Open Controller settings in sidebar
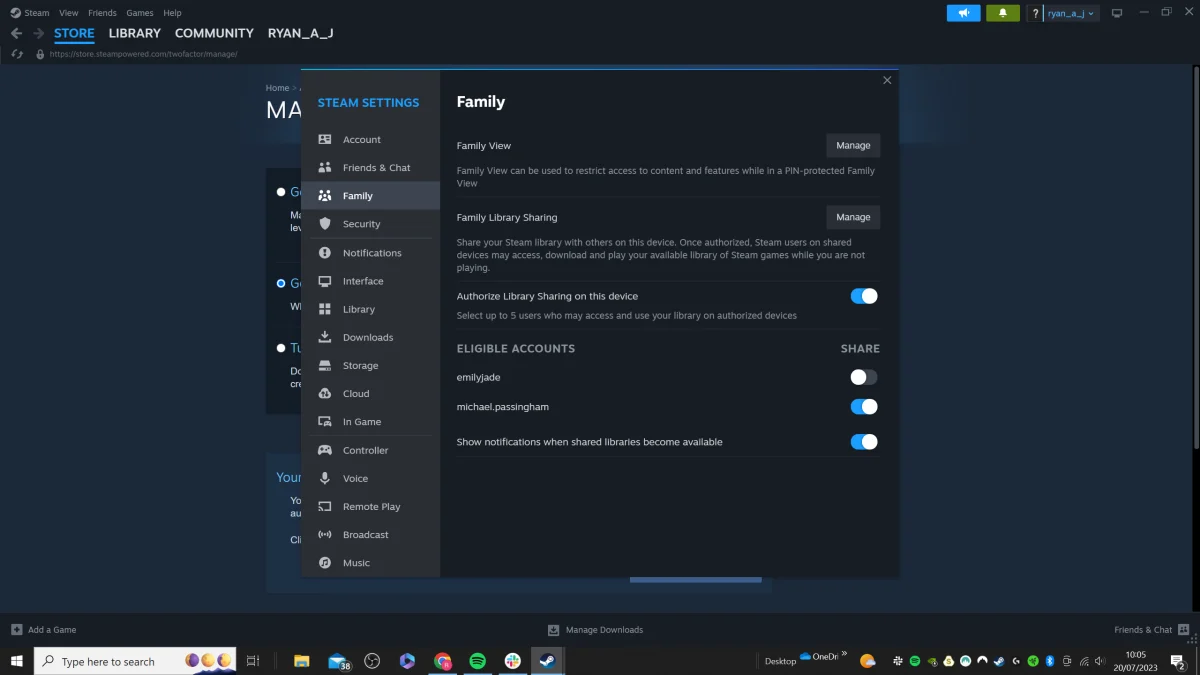The image size is (1200, 675). (365, 450)
